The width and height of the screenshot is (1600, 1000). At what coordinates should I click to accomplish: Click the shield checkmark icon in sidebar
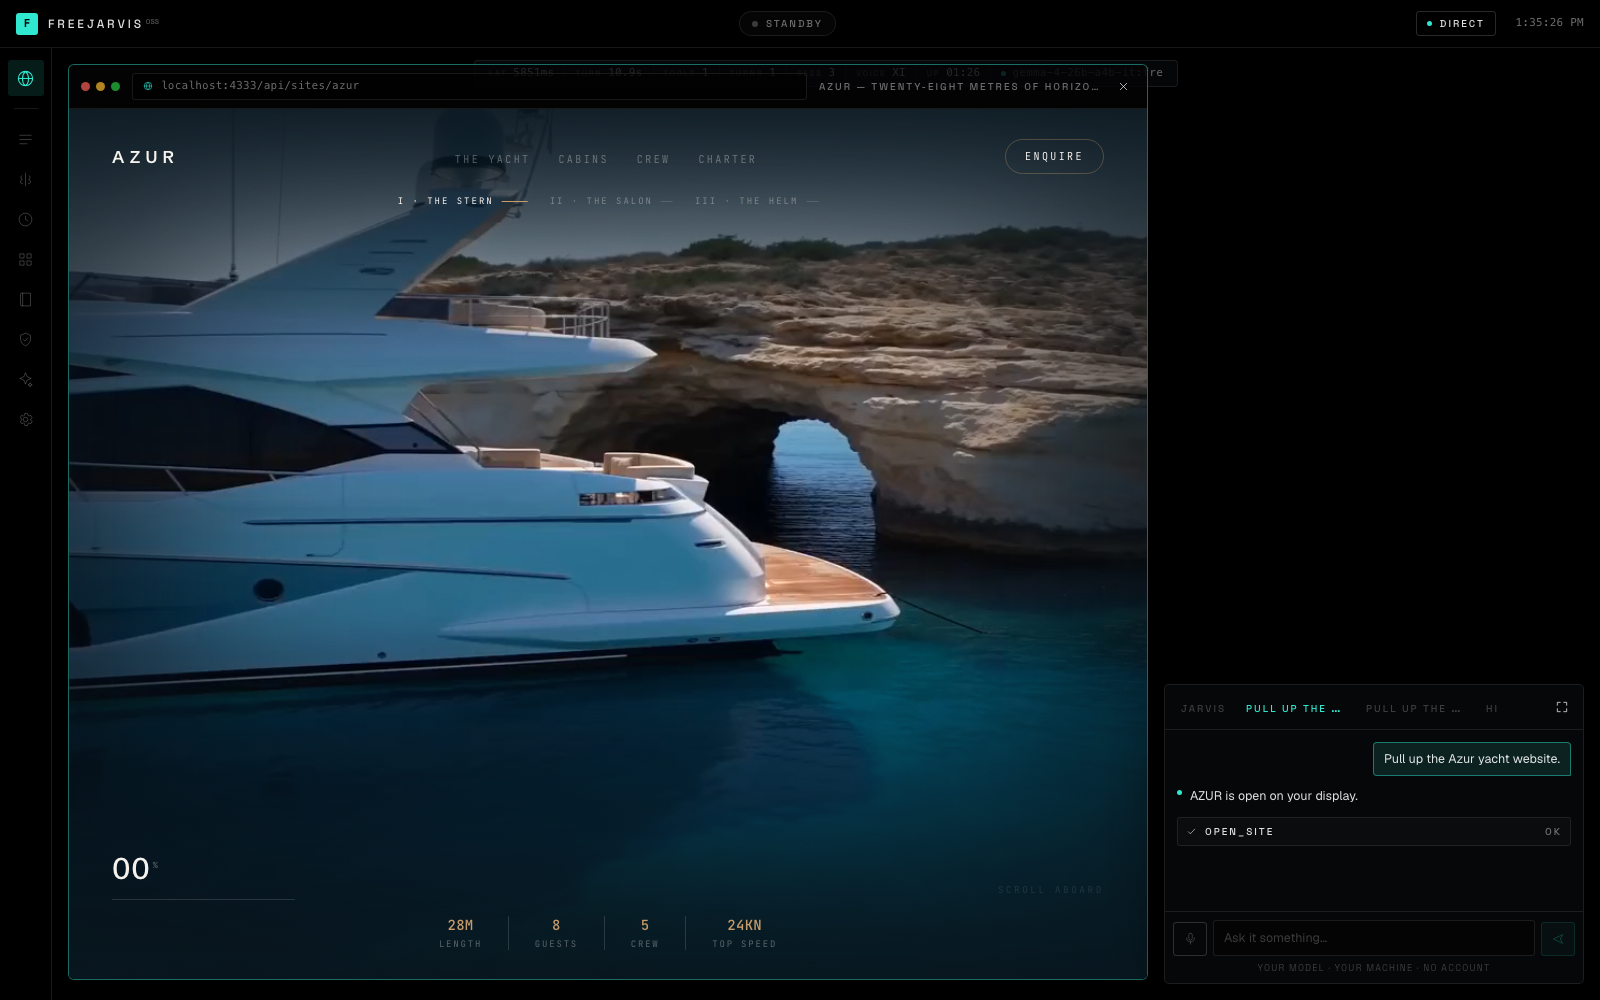[26, 339]
